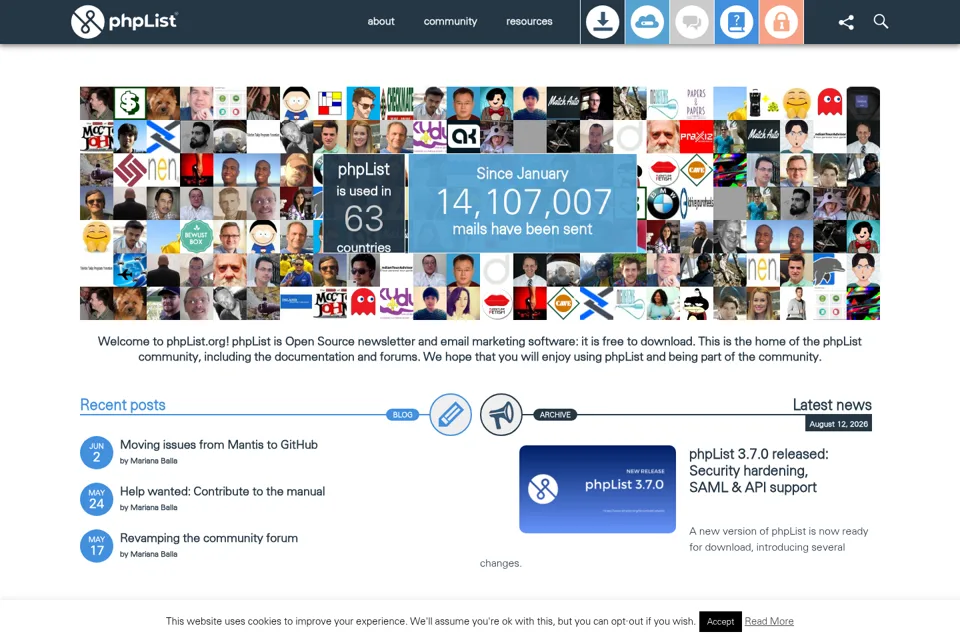This screenshot has height=640, width=960.
Task: Click the phpList 3.7.0 release thumbnail
Action: (598, 489)
